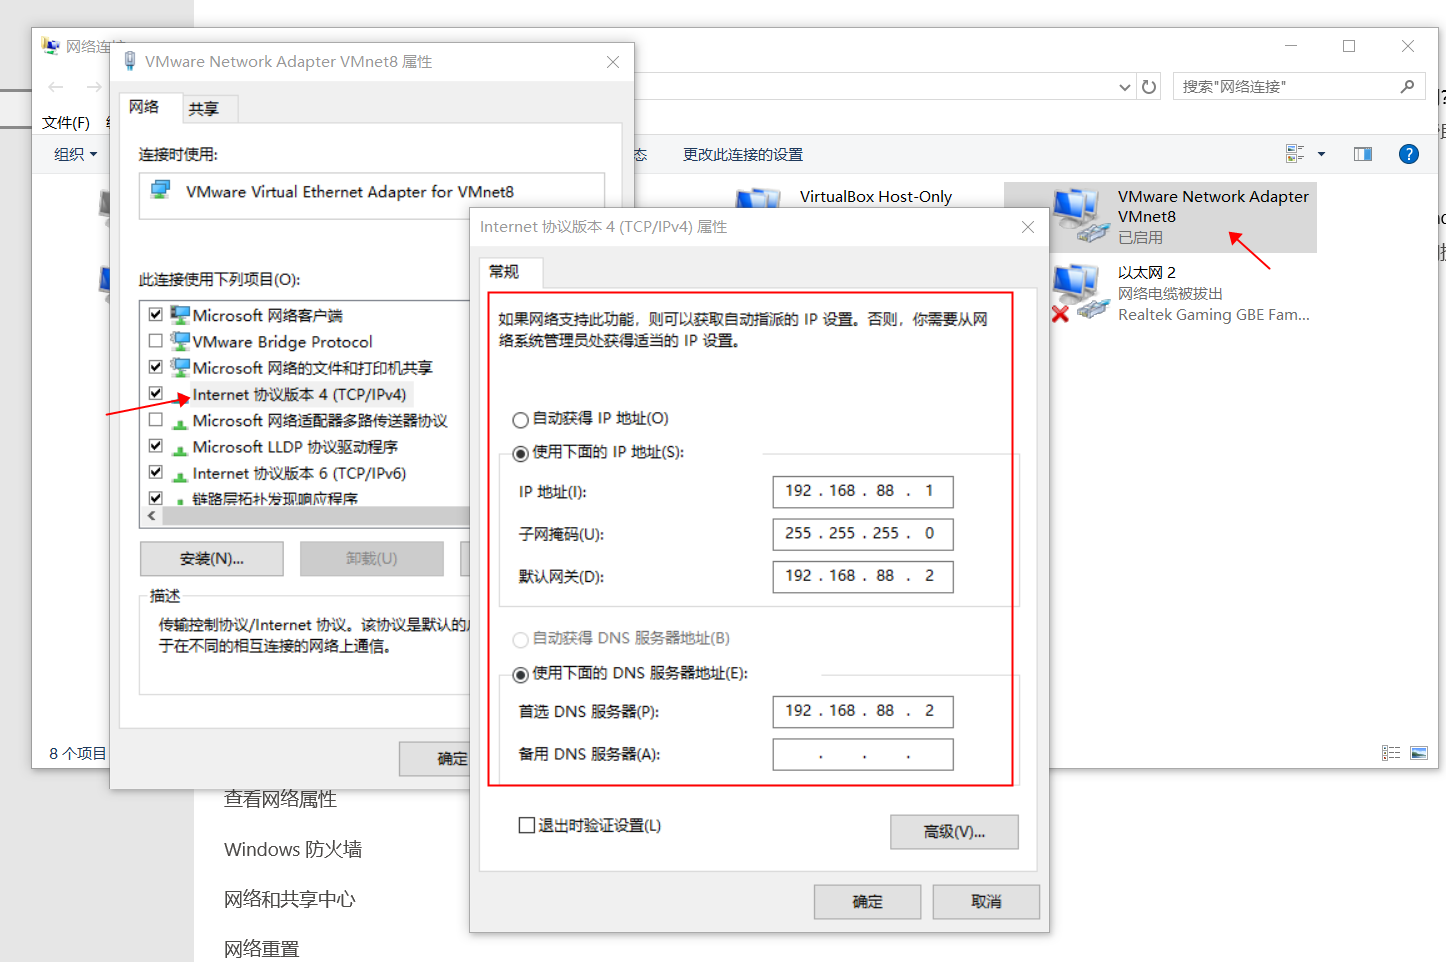Click 高级(V)... button
The width and height of the screenshot is (1446, 962).
coord(954,832)
